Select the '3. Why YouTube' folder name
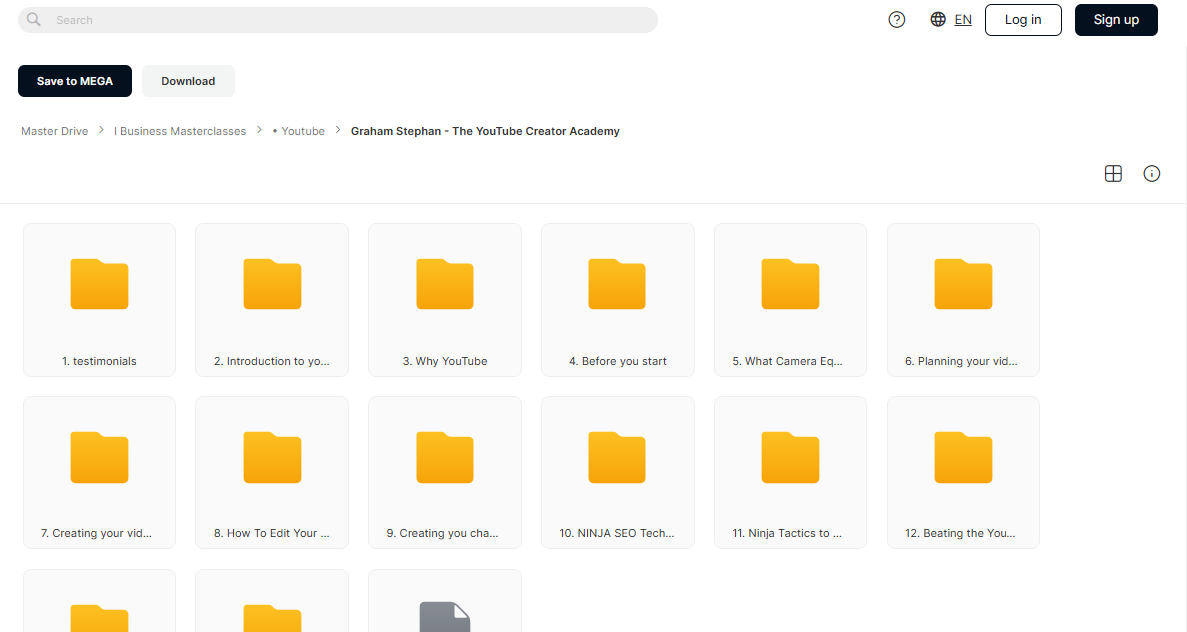The image size is (1187, 632). 445,361
